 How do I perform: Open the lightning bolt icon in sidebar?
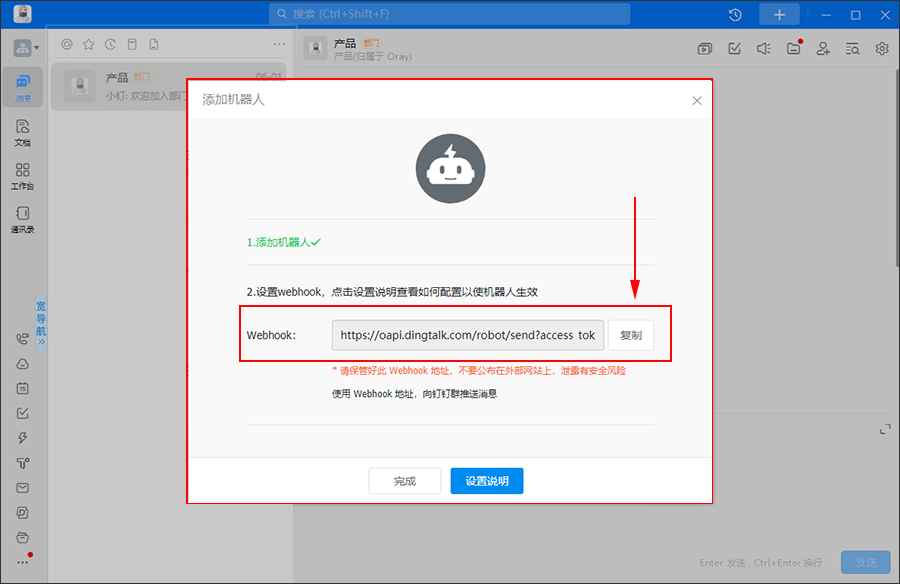(x=22, y=438)
